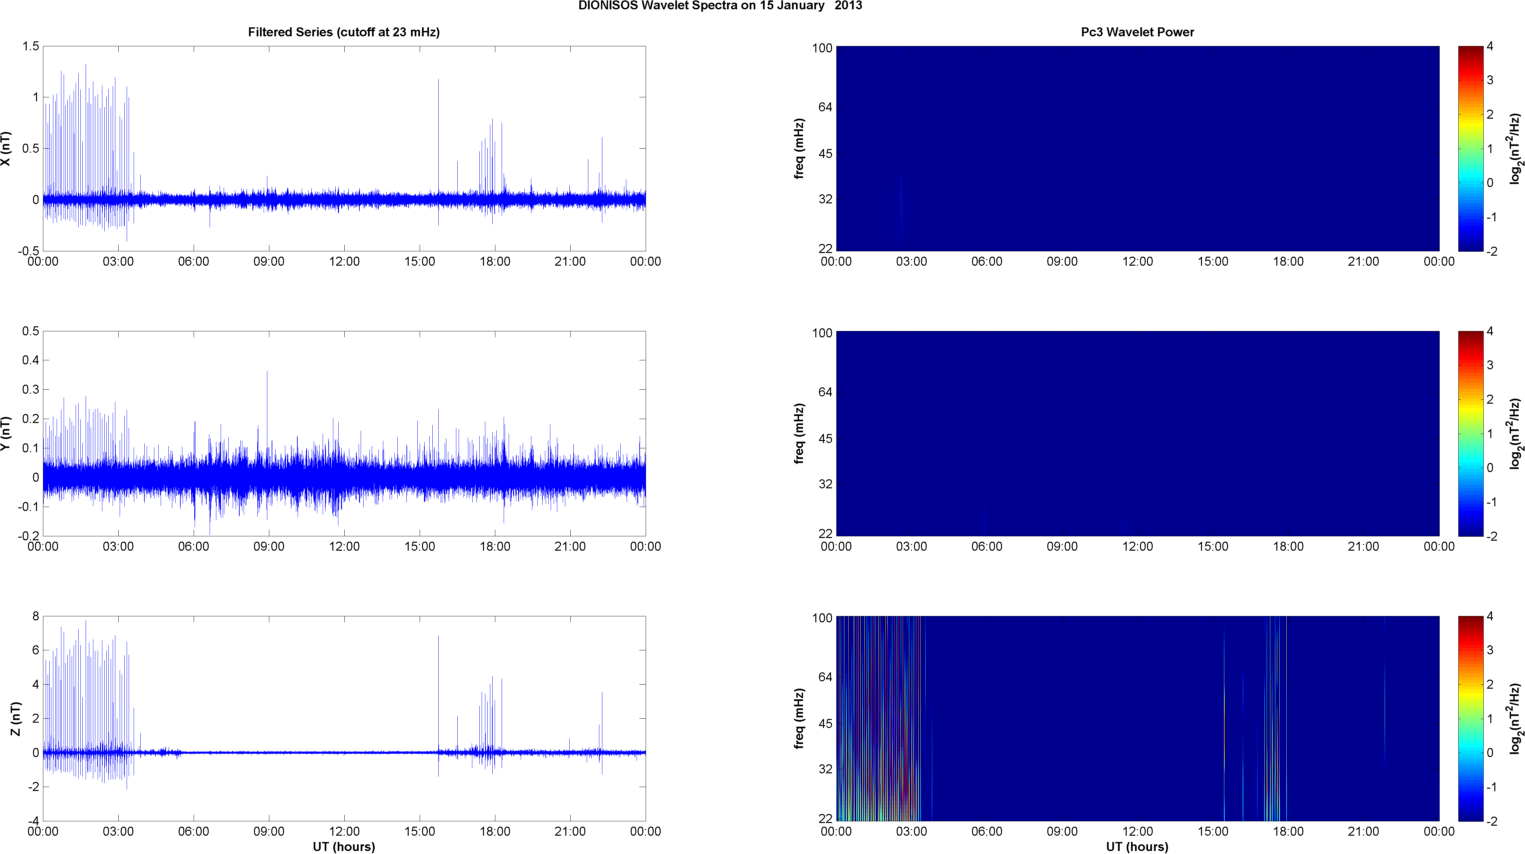Click the 'Z (nT)' axis label

tap(15, 719)
